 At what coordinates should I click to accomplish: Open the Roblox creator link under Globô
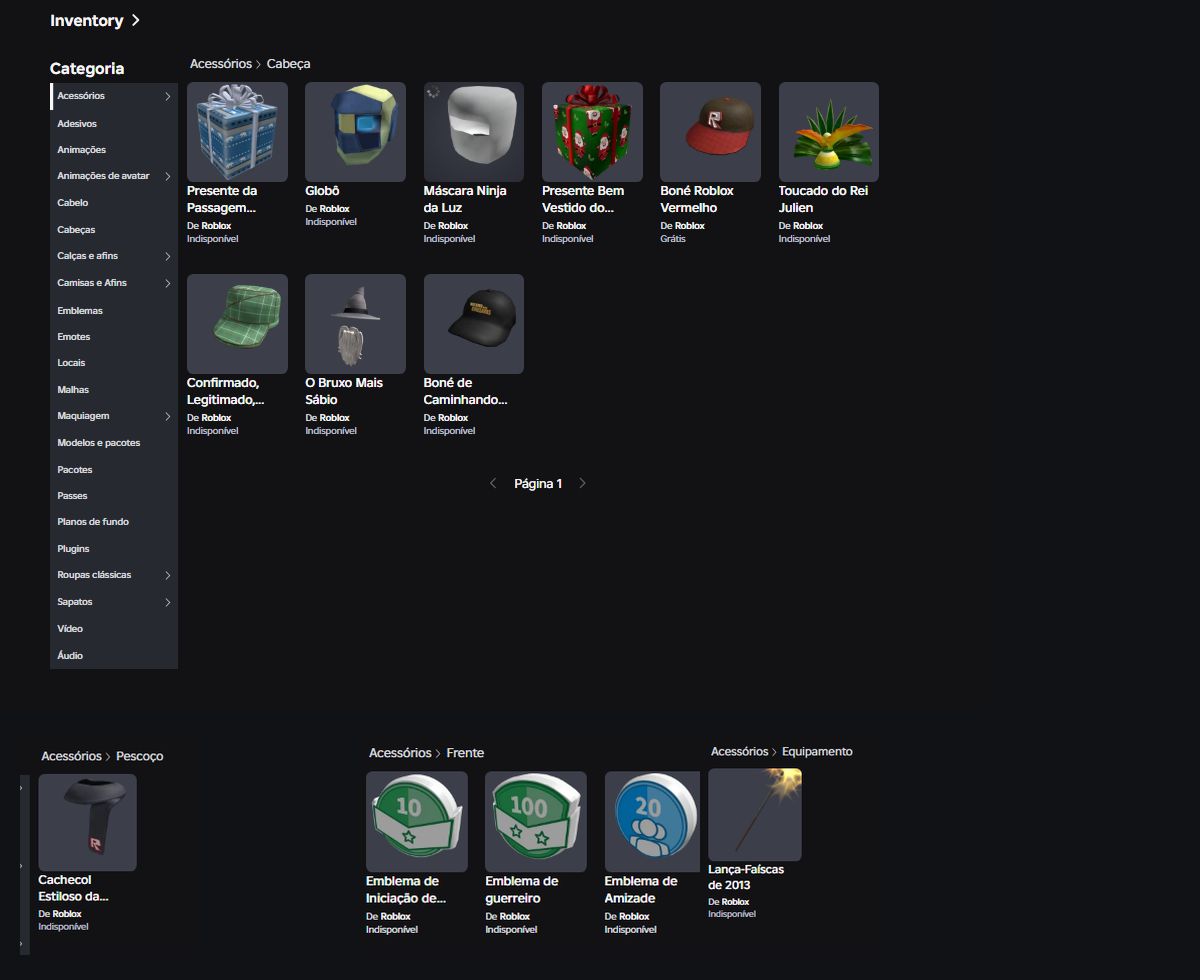click(334, 209)
